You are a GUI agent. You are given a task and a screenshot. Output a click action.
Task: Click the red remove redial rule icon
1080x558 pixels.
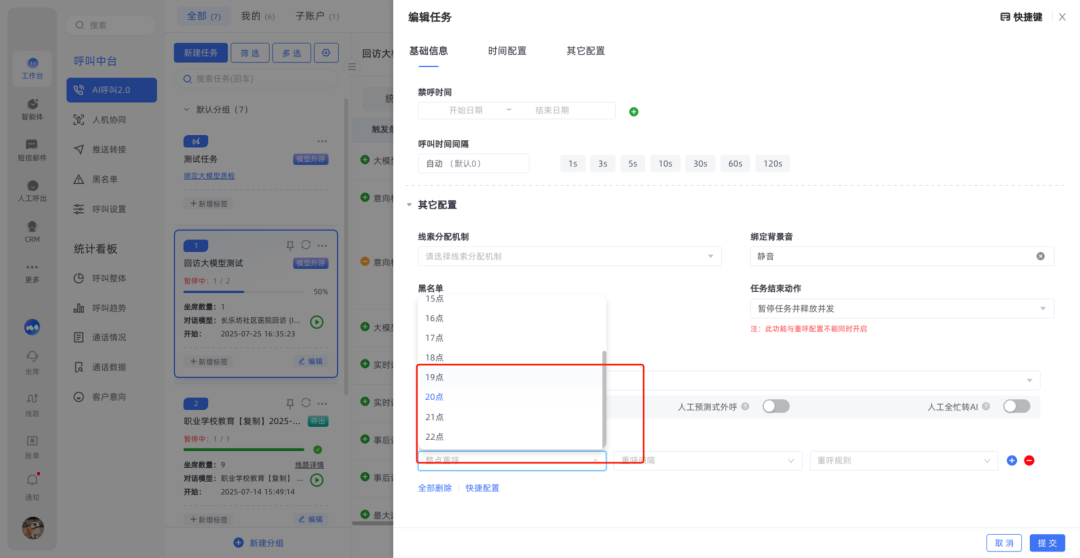pos(1029,460)
